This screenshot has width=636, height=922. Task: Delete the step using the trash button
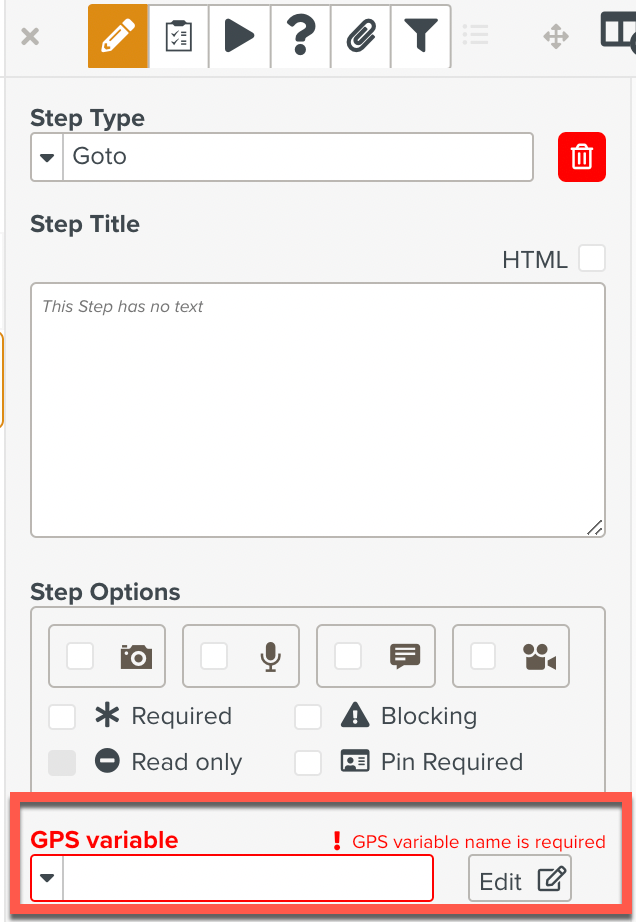click(581, 156)
